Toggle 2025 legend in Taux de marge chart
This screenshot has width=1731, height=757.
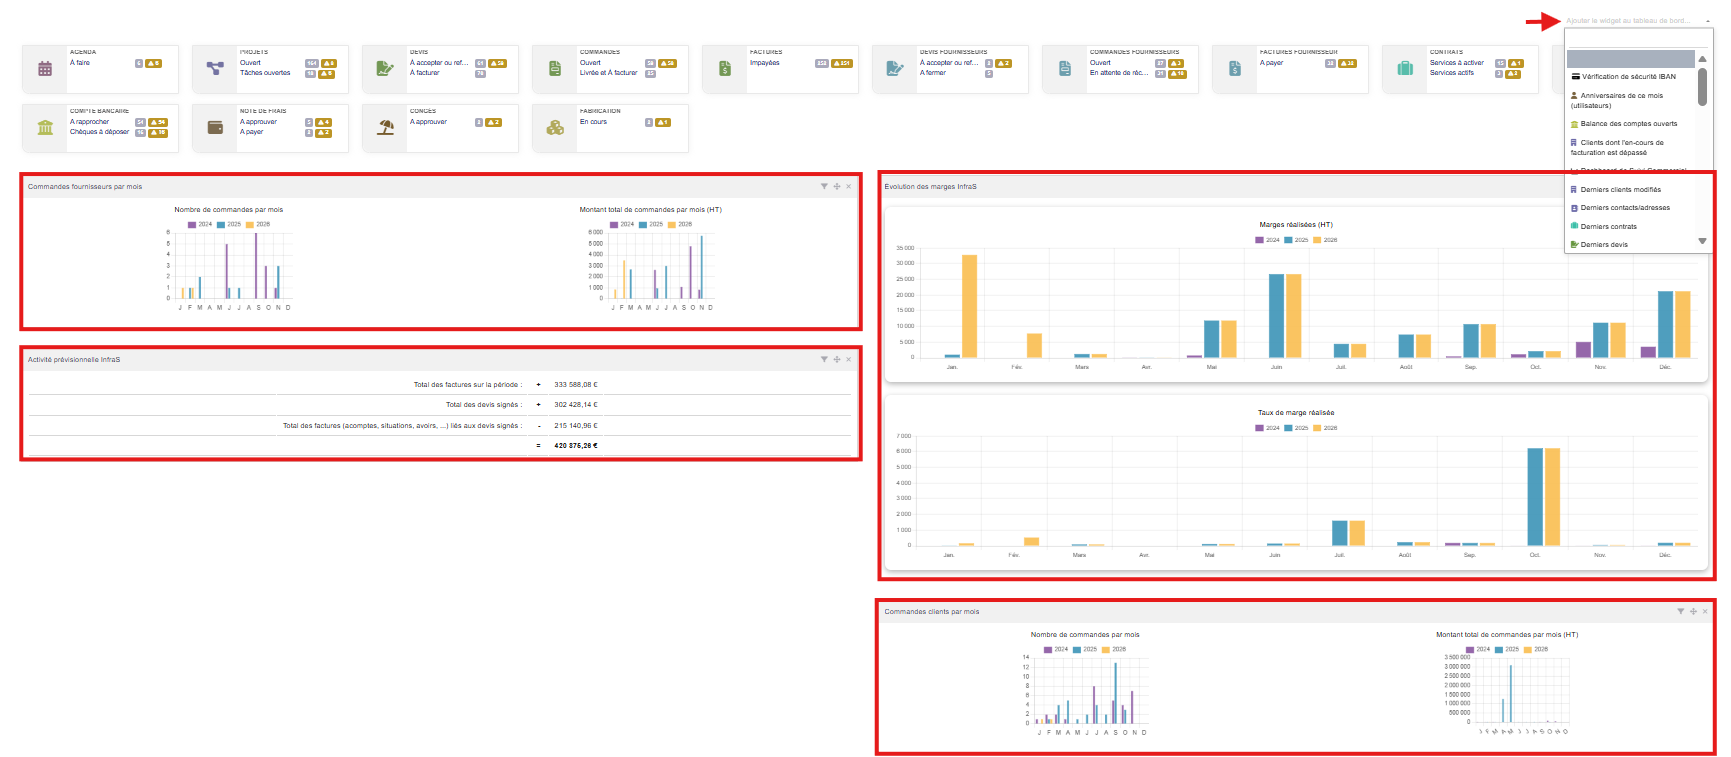1296,428
